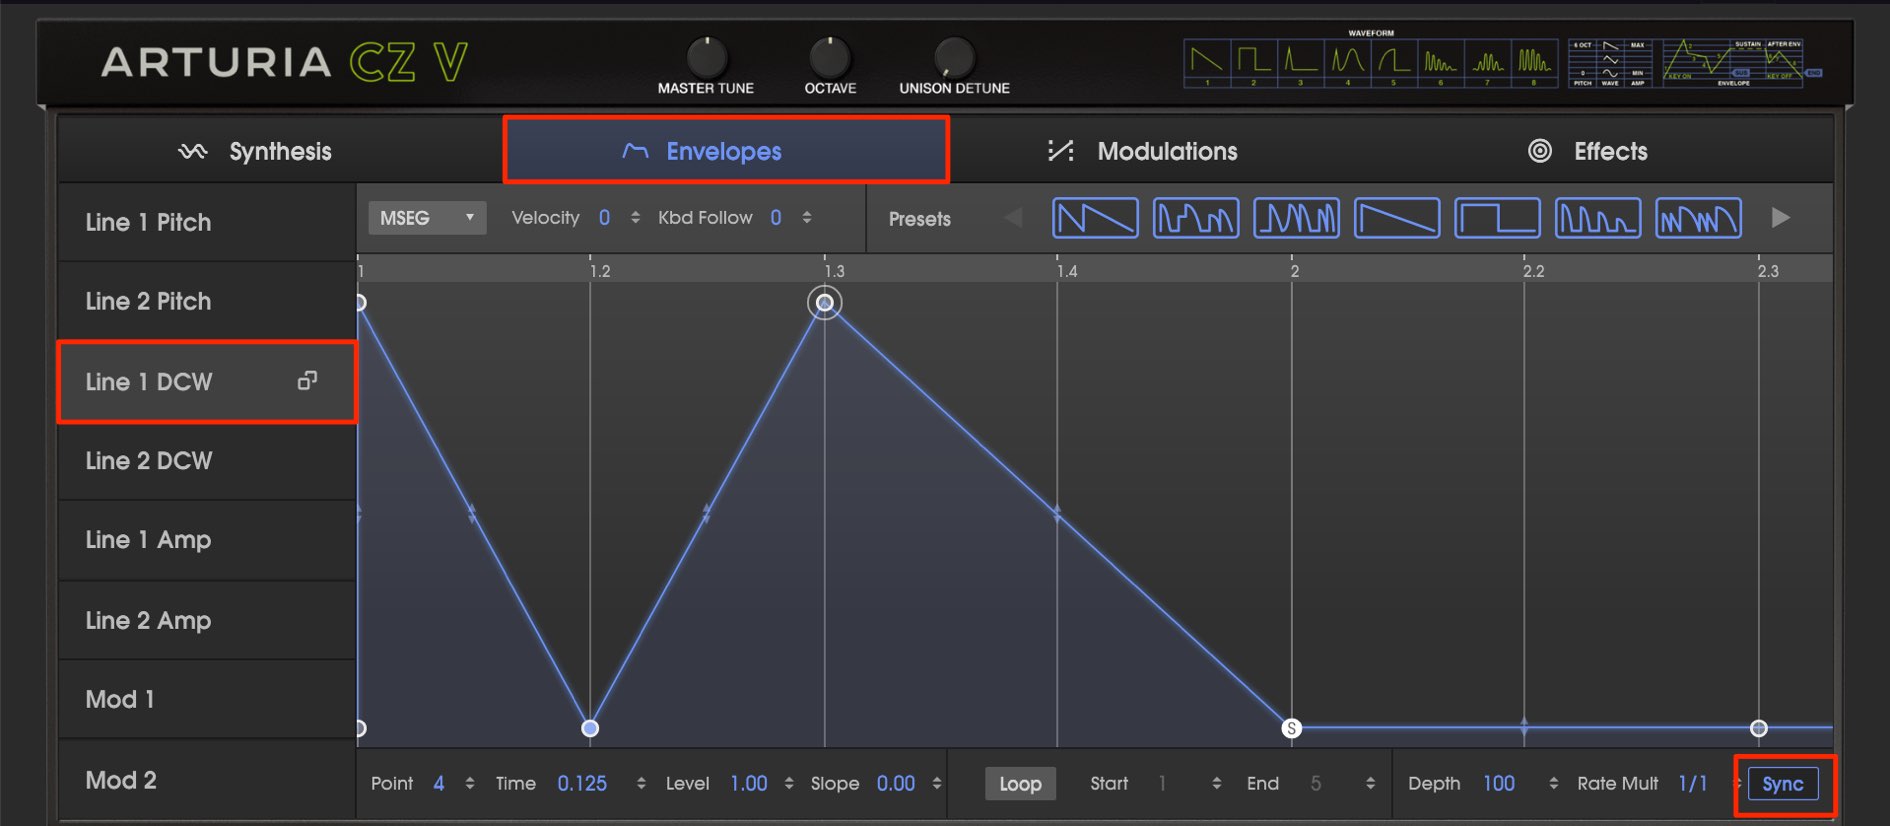Select the Line 1 DCW envelope
The image size is (1890, 826).
click(x=207, y=381)
